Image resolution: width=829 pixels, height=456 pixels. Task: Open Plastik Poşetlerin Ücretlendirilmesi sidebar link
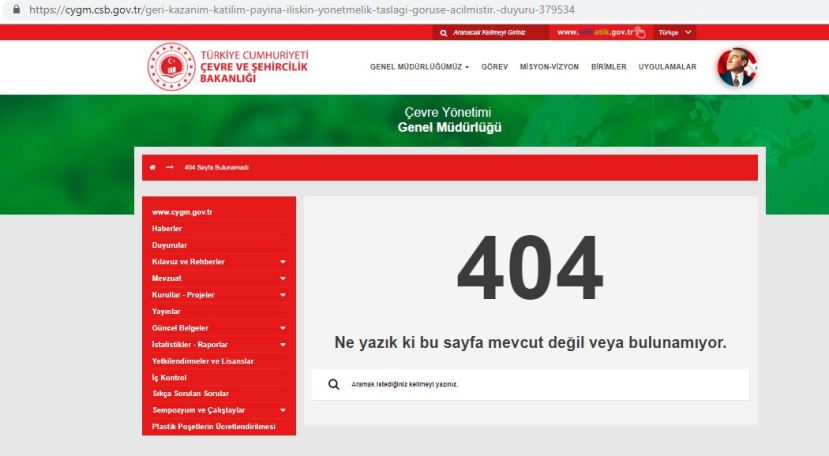tap(214, 426)
